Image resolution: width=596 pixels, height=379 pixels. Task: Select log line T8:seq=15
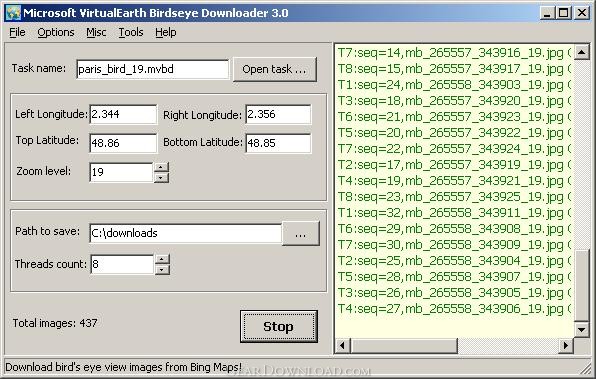(x=454, y=68)
